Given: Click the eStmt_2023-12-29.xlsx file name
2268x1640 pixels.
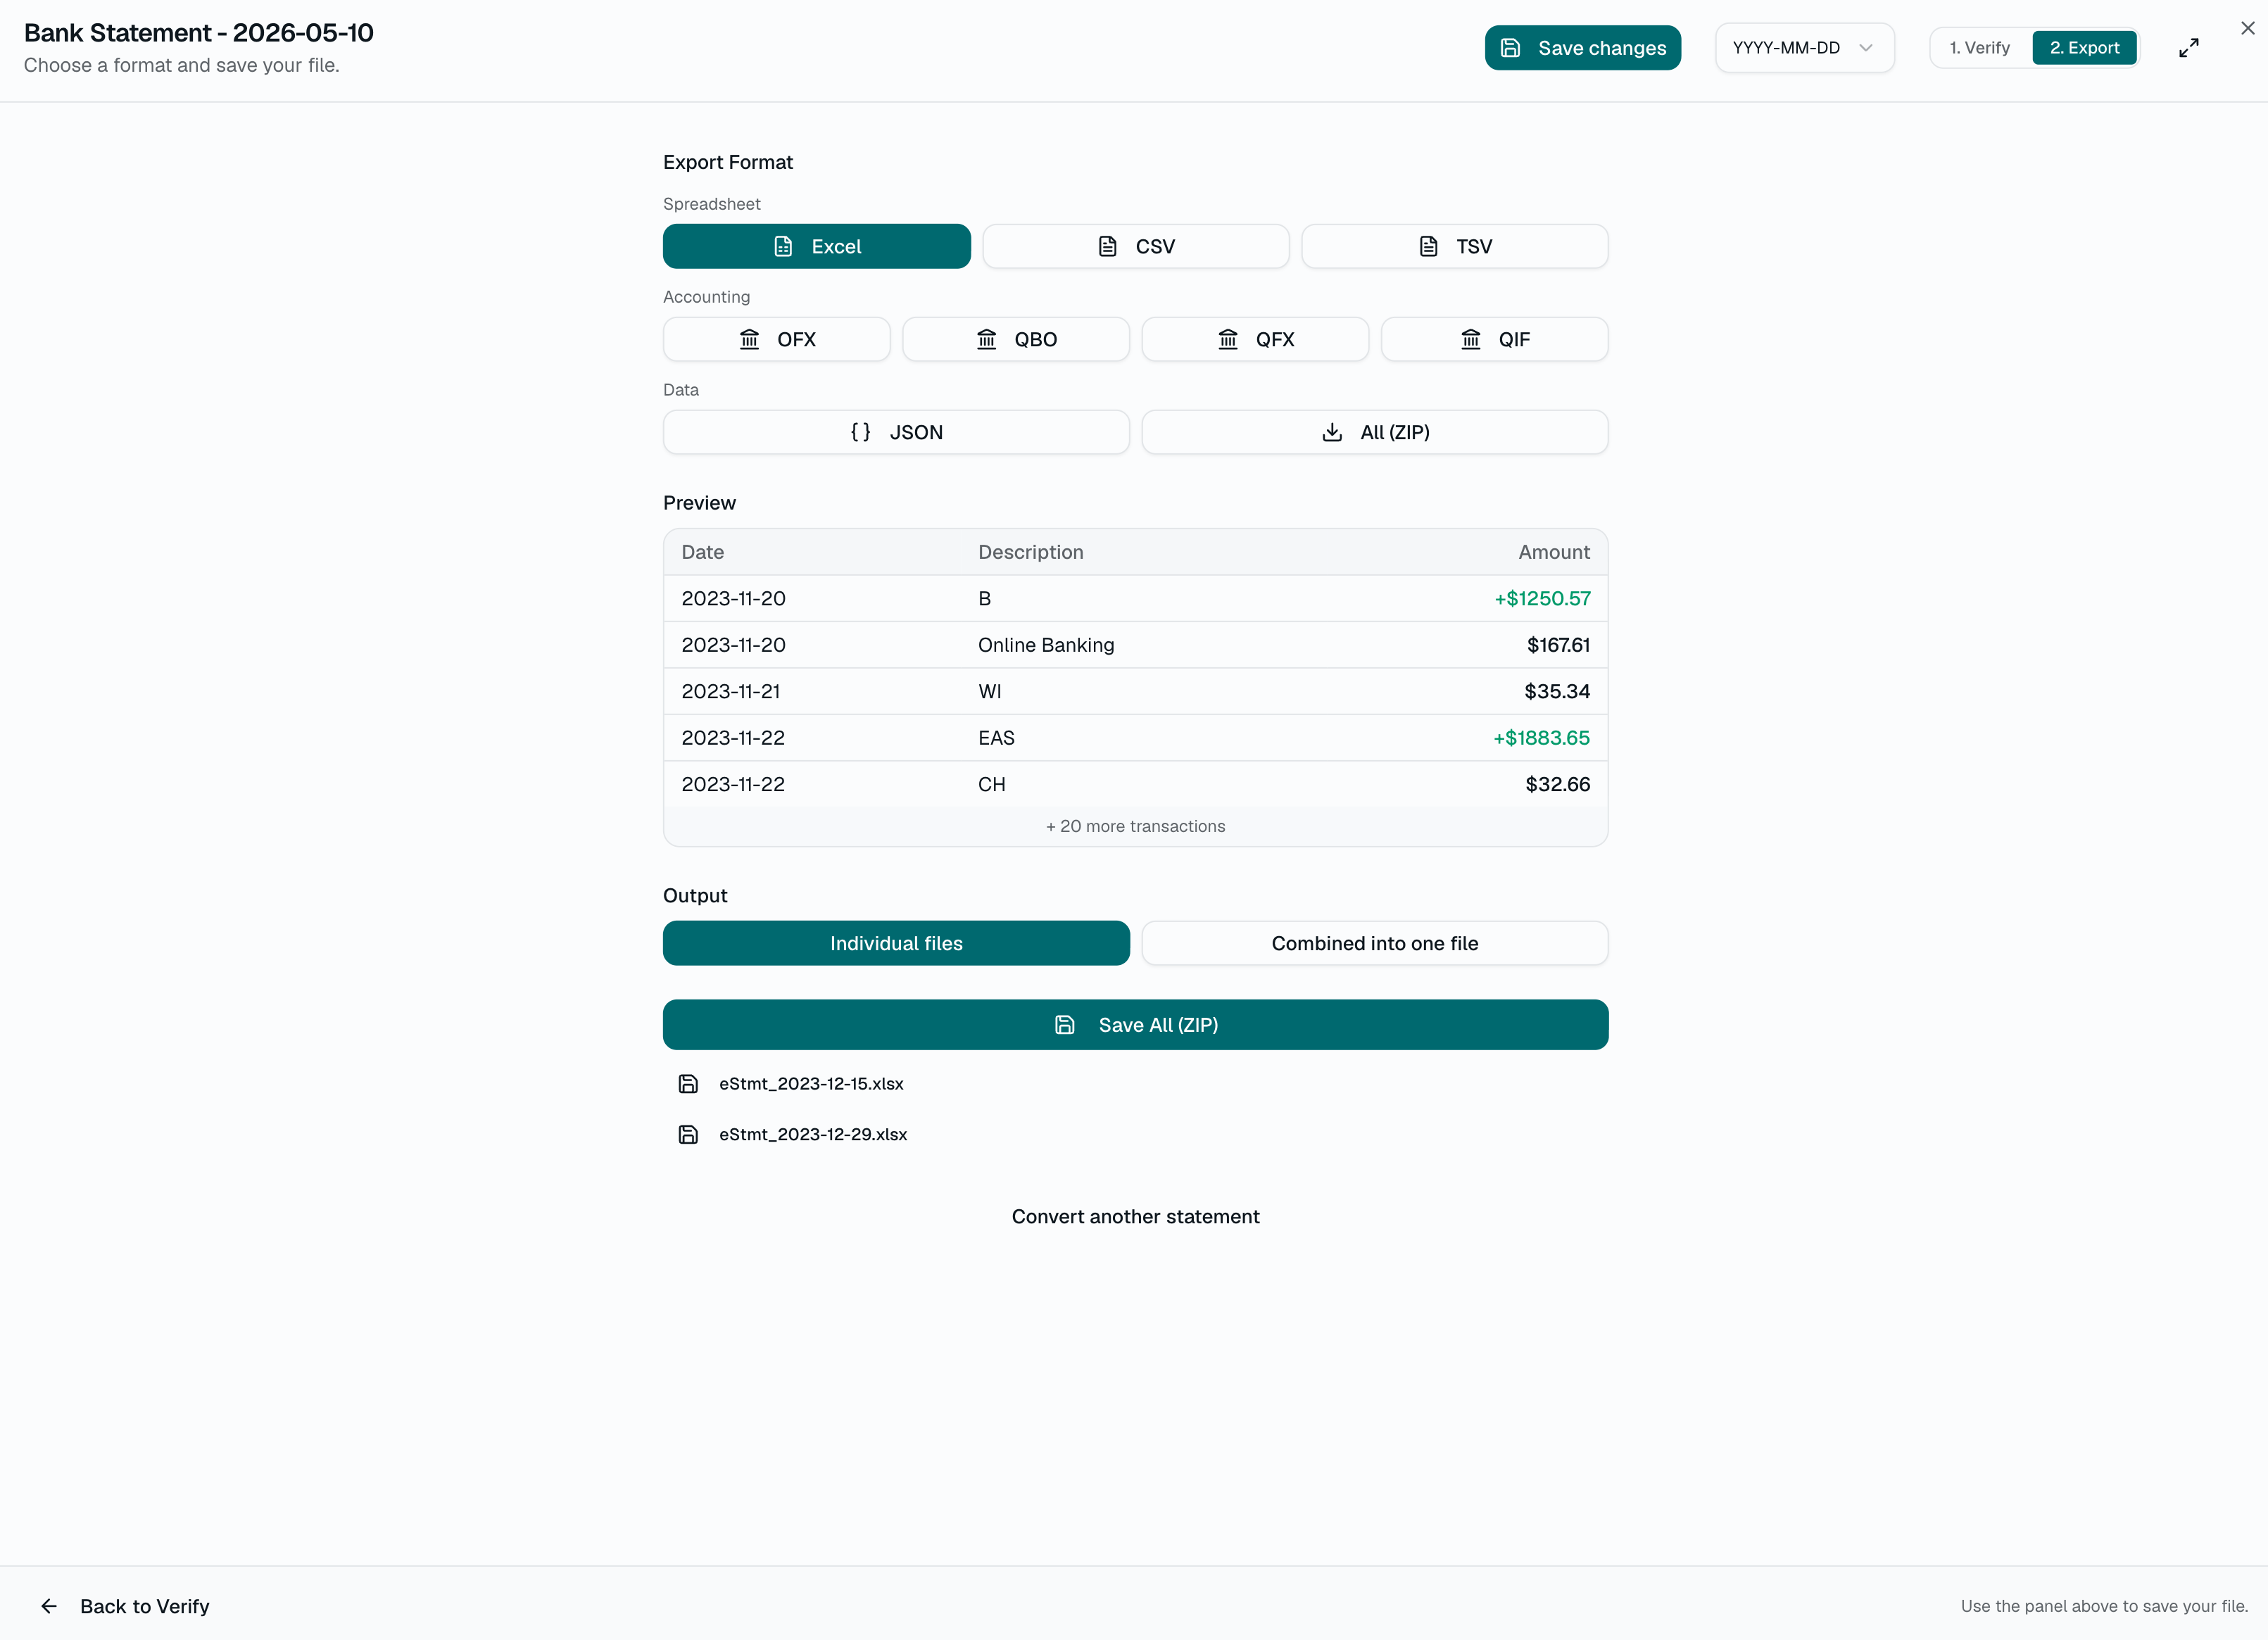Looking at the screenshot, I should coord(813,1134).
